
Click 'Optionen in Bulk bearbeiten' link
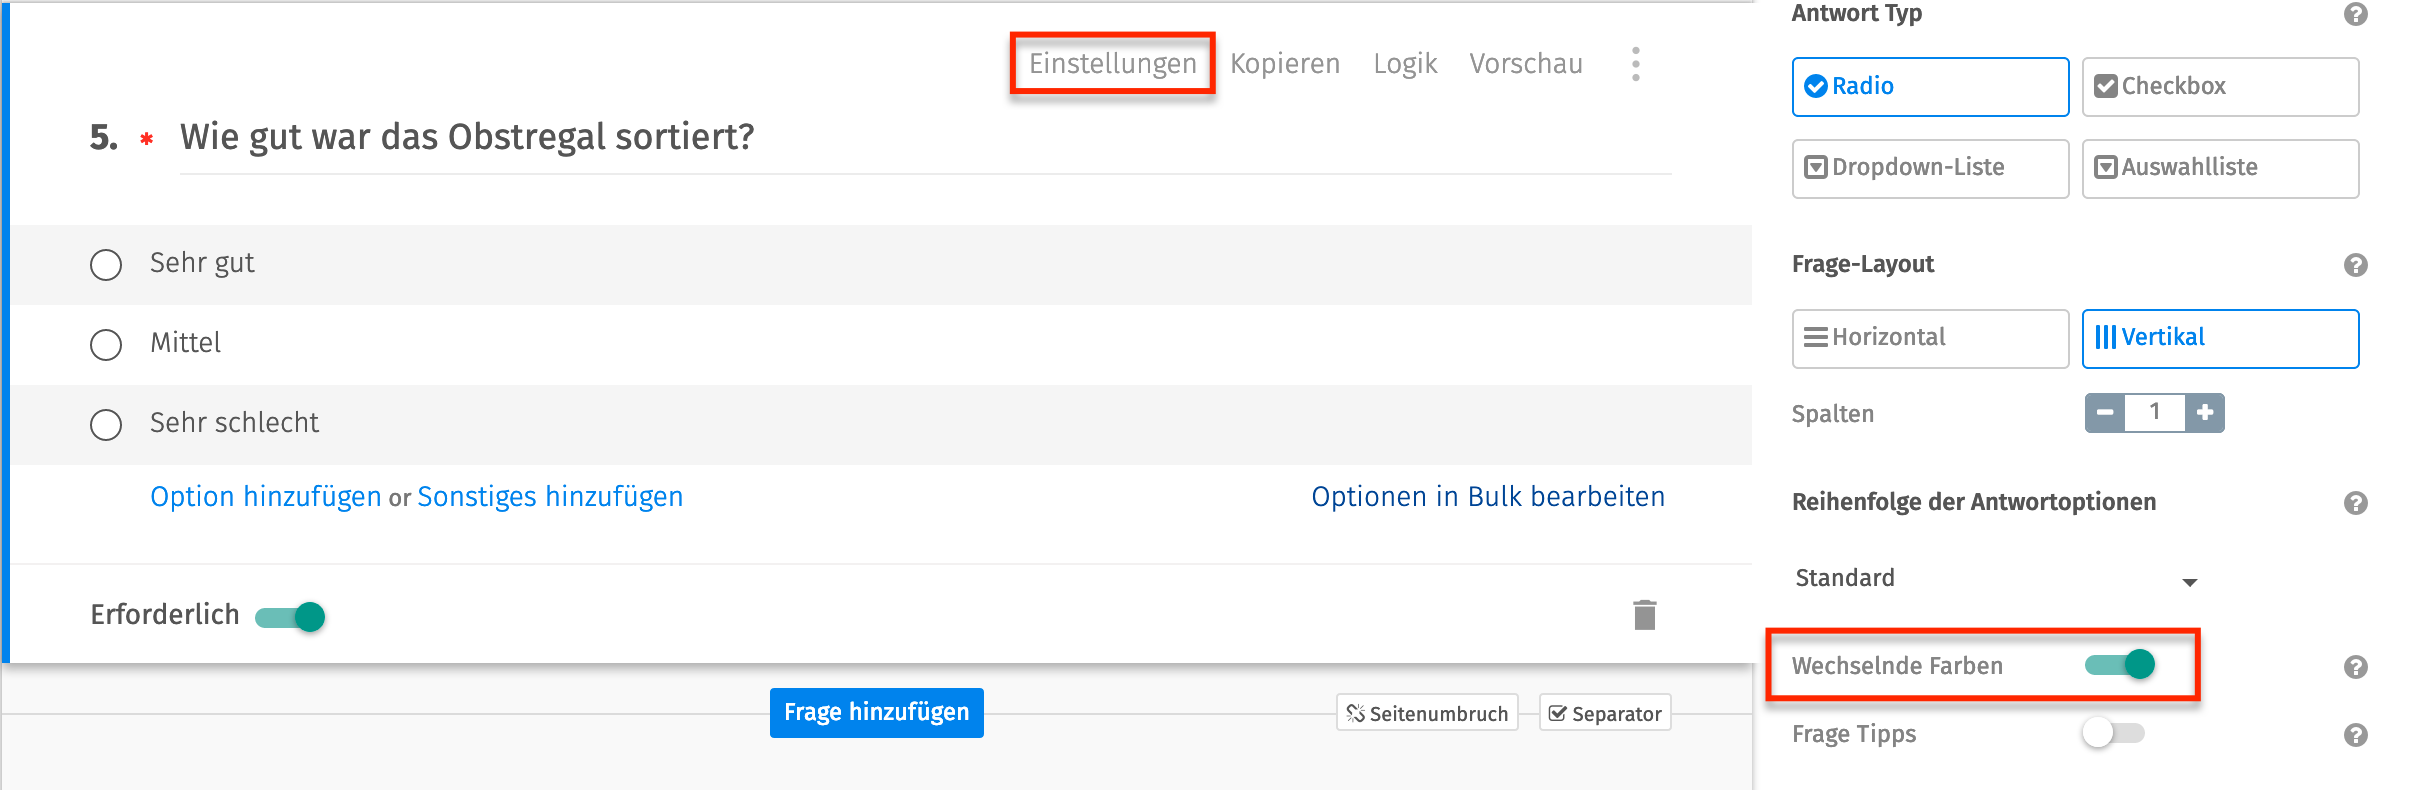click(x=1488, y=497)
